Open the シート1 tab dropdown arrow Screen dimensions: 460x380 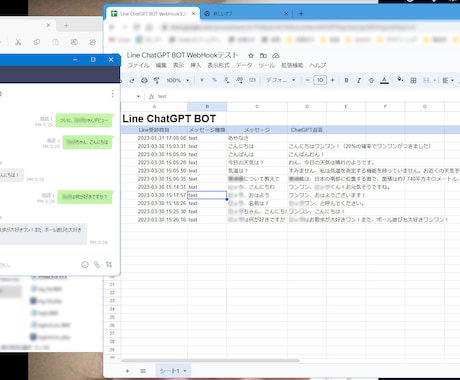click(x=185, y=371)
